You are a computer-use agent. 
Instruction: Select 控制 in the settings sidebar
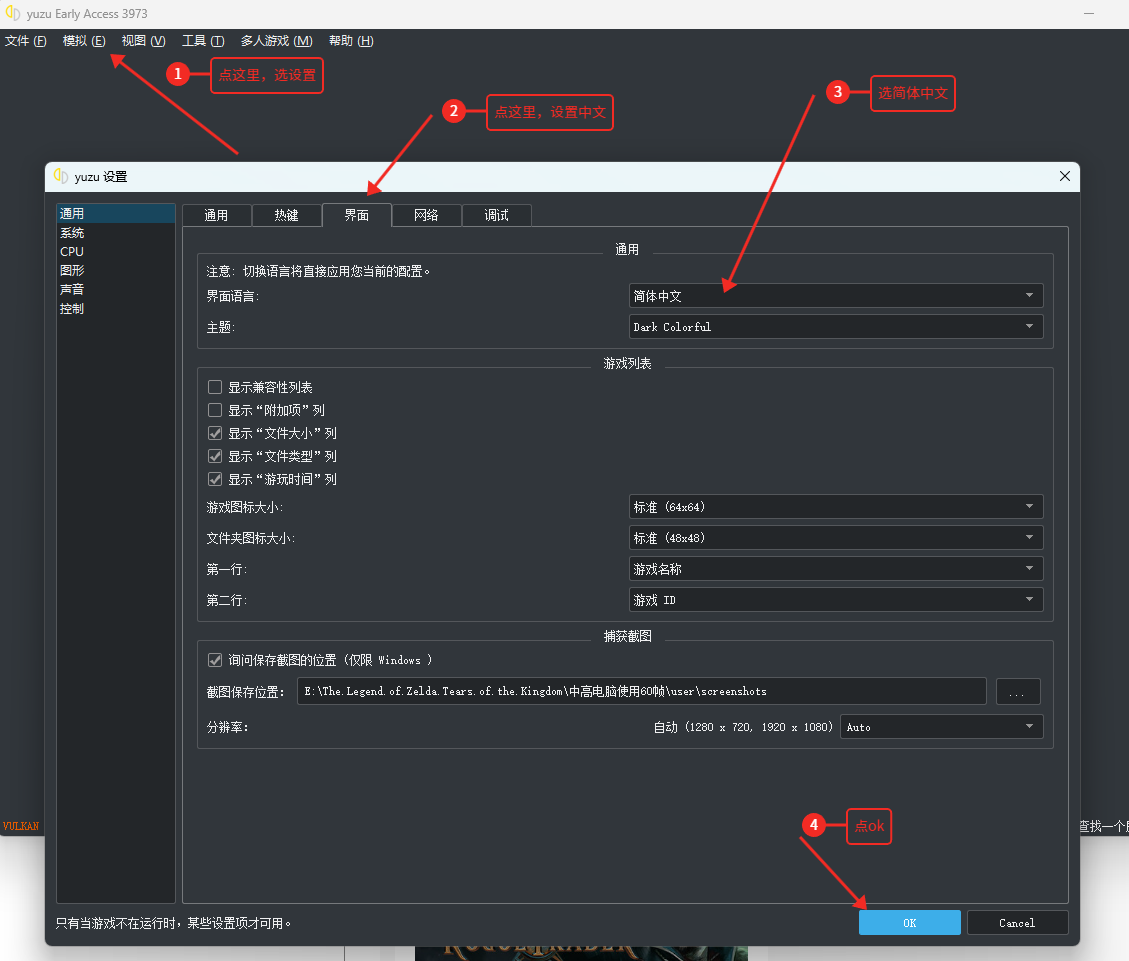72,309
